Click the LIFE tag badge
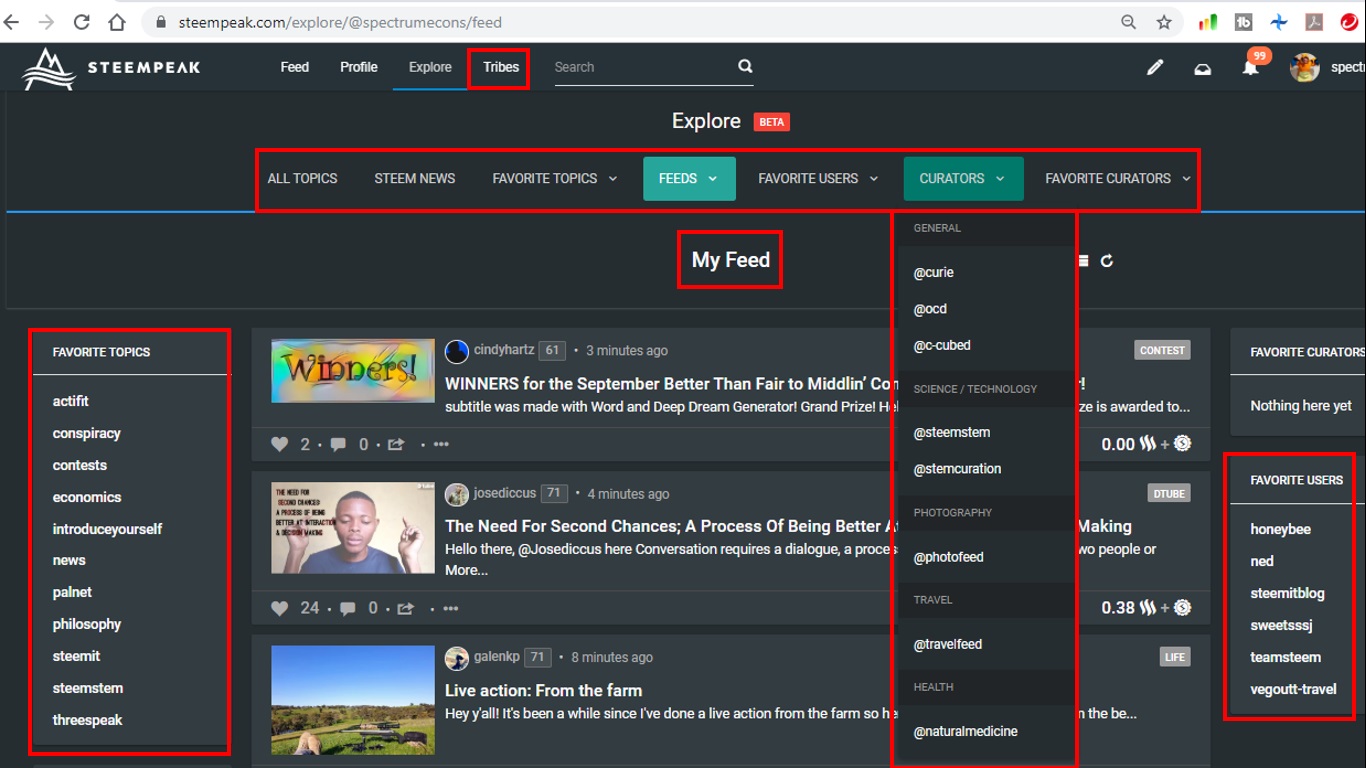The width and height of the screenshot is (1366, 768). pos(1175,657)
